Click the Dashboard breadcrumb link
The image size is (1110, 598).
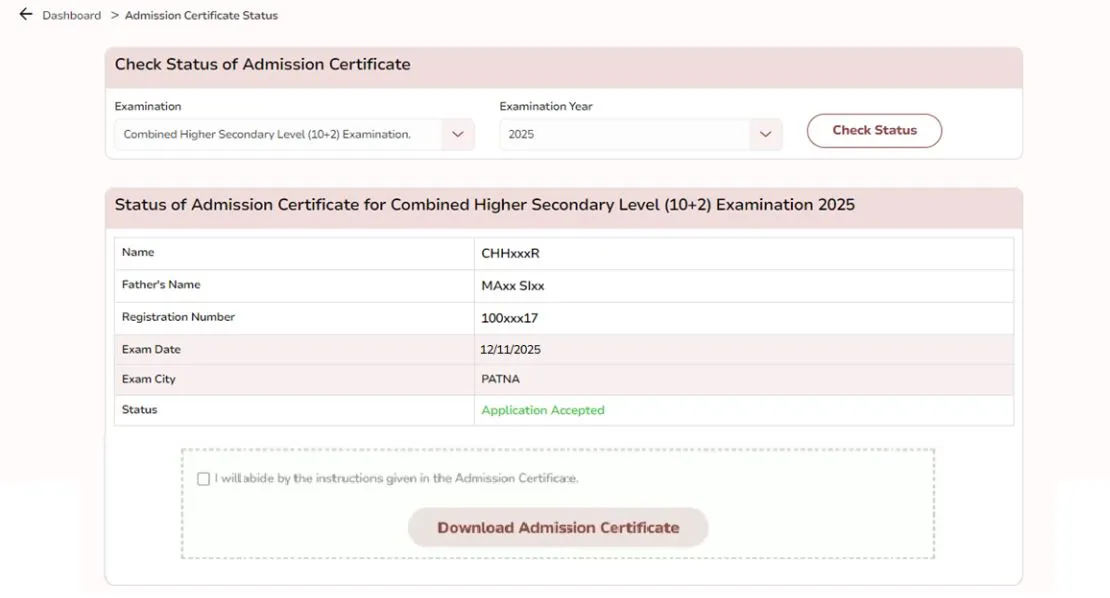click(x=74, y=14)
